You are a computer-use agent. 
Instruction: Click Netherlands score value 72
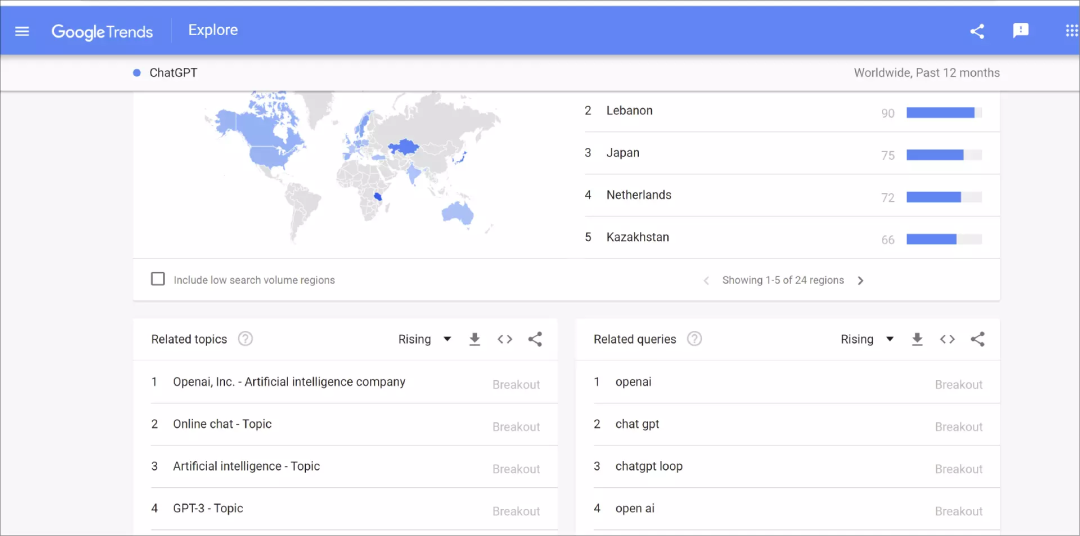tap(888, 198)
